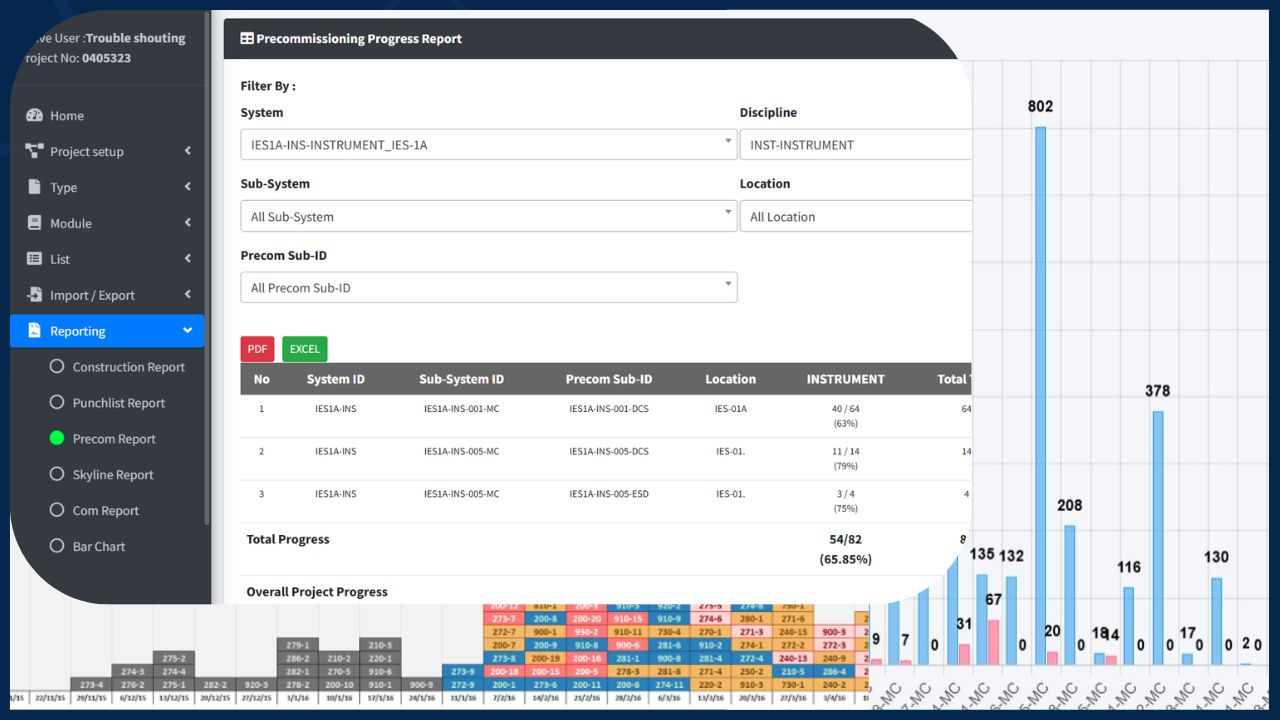Click the Home icon in the sidebar
Viewport: 1280px width, 720px height.
tap(35, 115)
